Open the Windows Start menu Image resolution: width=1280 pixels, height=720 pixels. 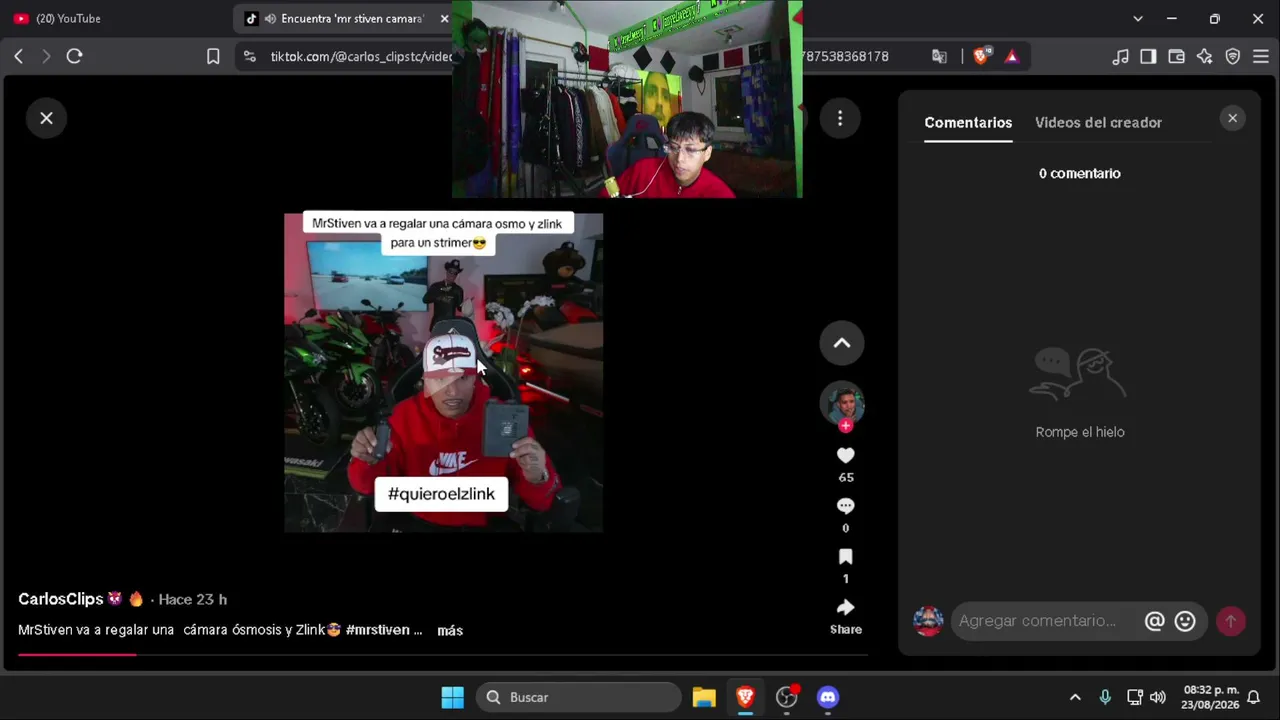click(x=452, y=697)
